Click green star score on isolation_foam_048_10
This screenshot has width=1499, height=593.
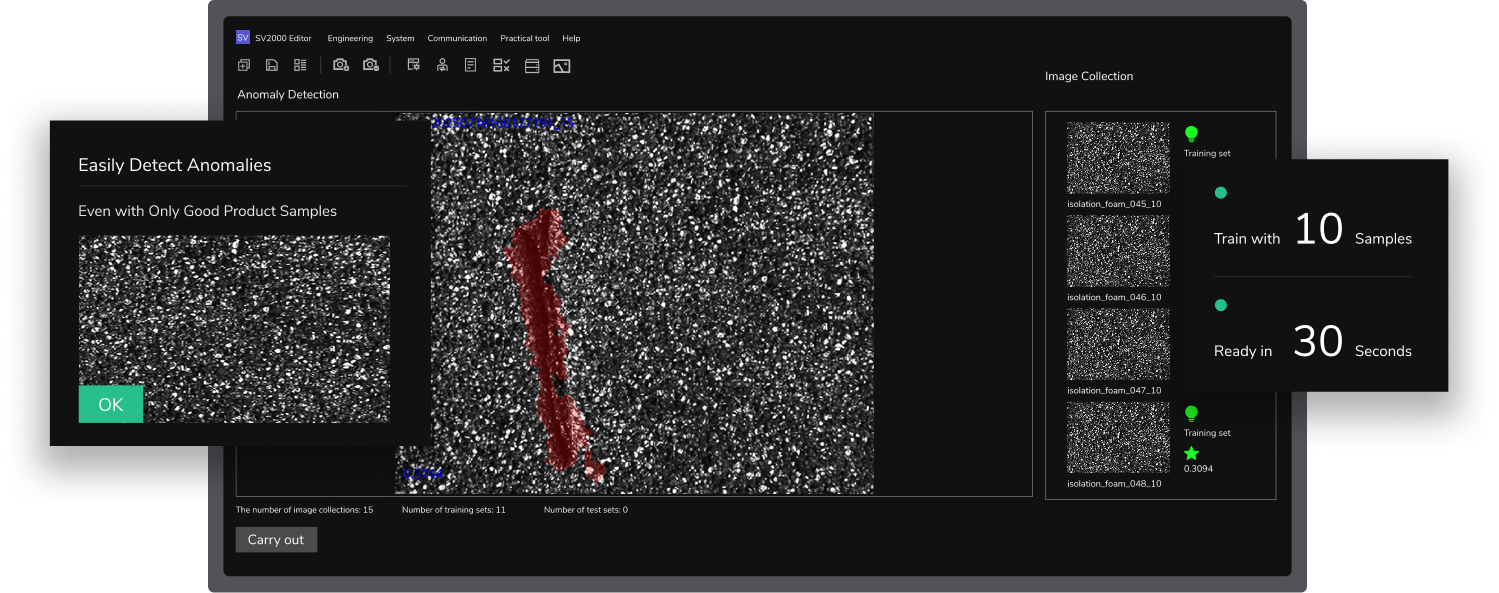coord(1191,453)
